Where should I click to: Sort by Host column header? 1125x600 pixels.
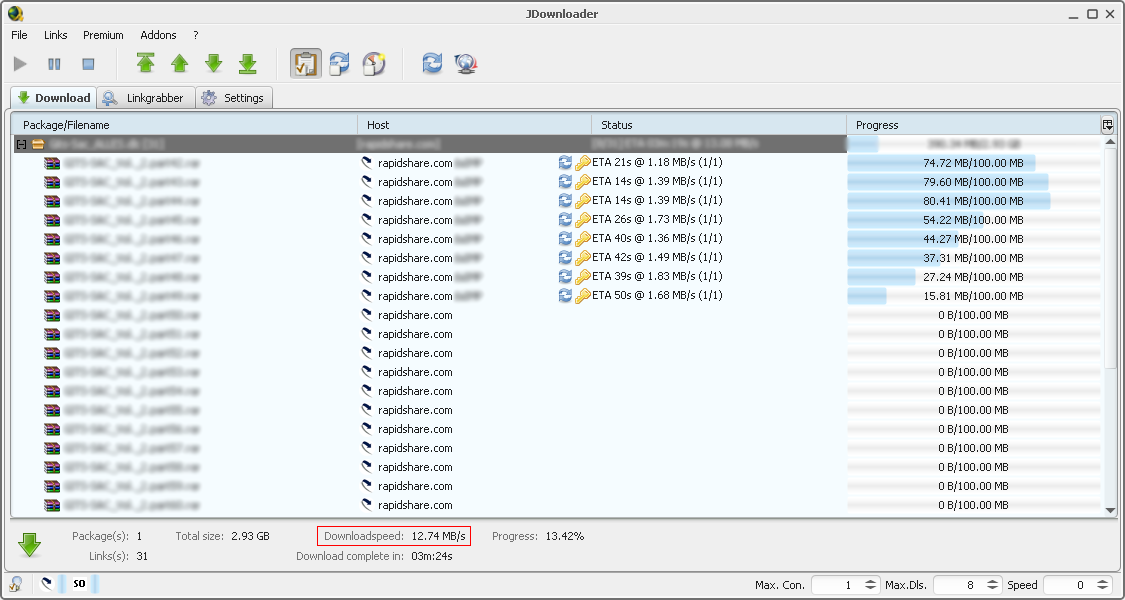[474, 125]
